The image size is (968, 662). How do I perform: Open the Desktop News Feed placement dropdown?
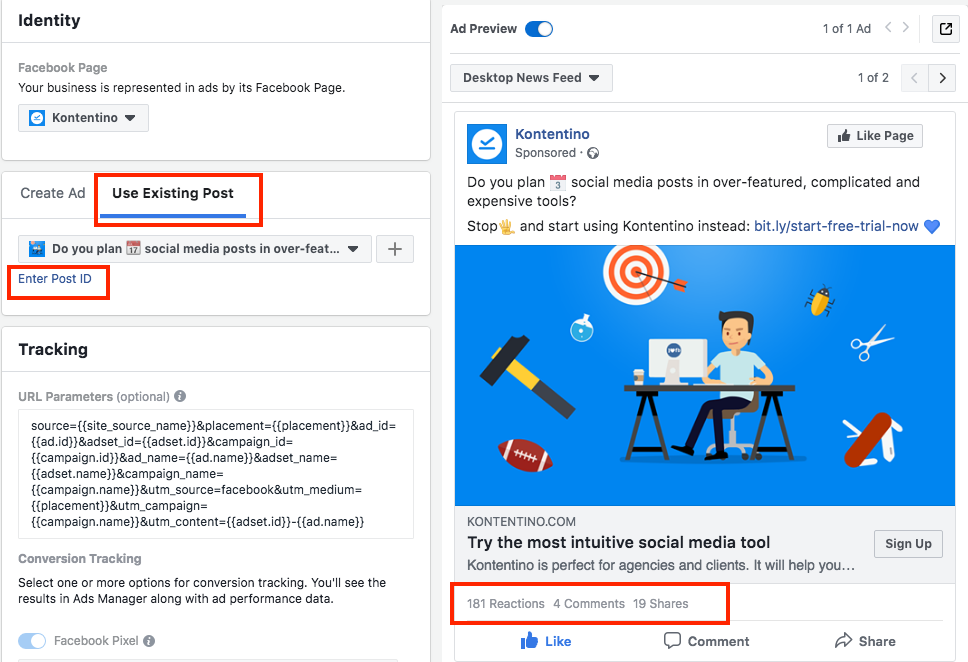click(531, 78)
